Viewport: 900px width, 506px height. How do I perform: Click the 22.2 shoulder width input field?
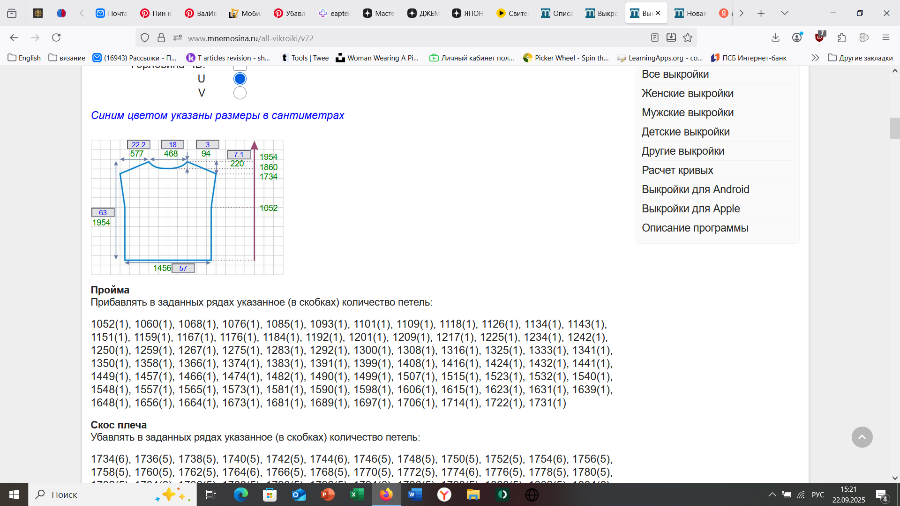click(x=139, y=145)
